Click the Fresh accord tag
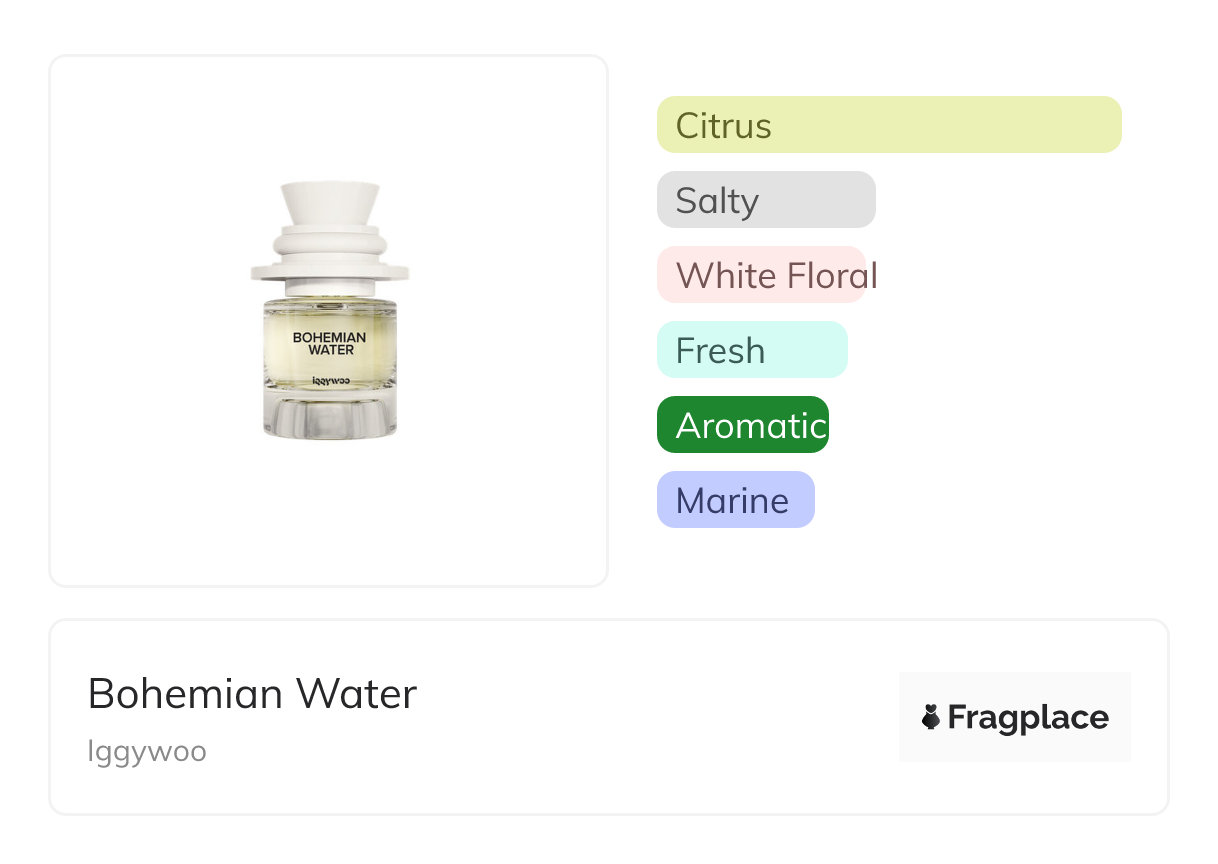 752,350
